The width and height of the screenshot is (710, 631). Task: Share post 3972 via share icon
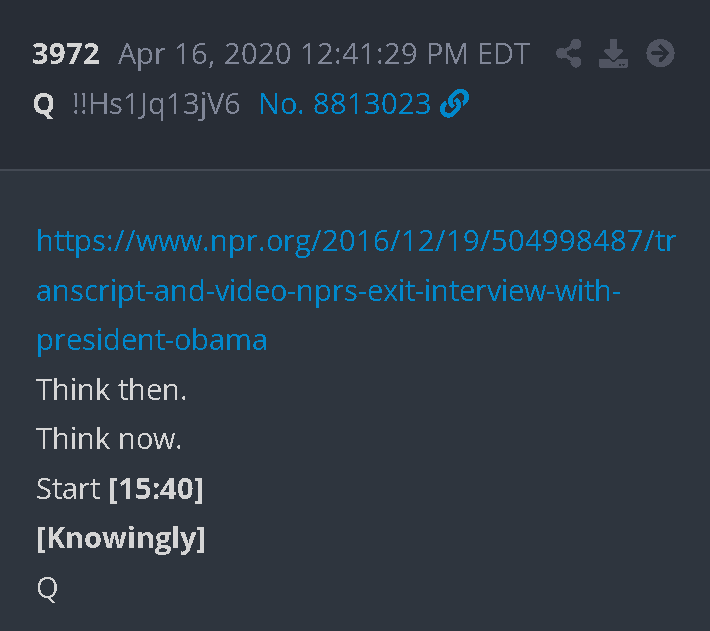(x=569, y=53)
